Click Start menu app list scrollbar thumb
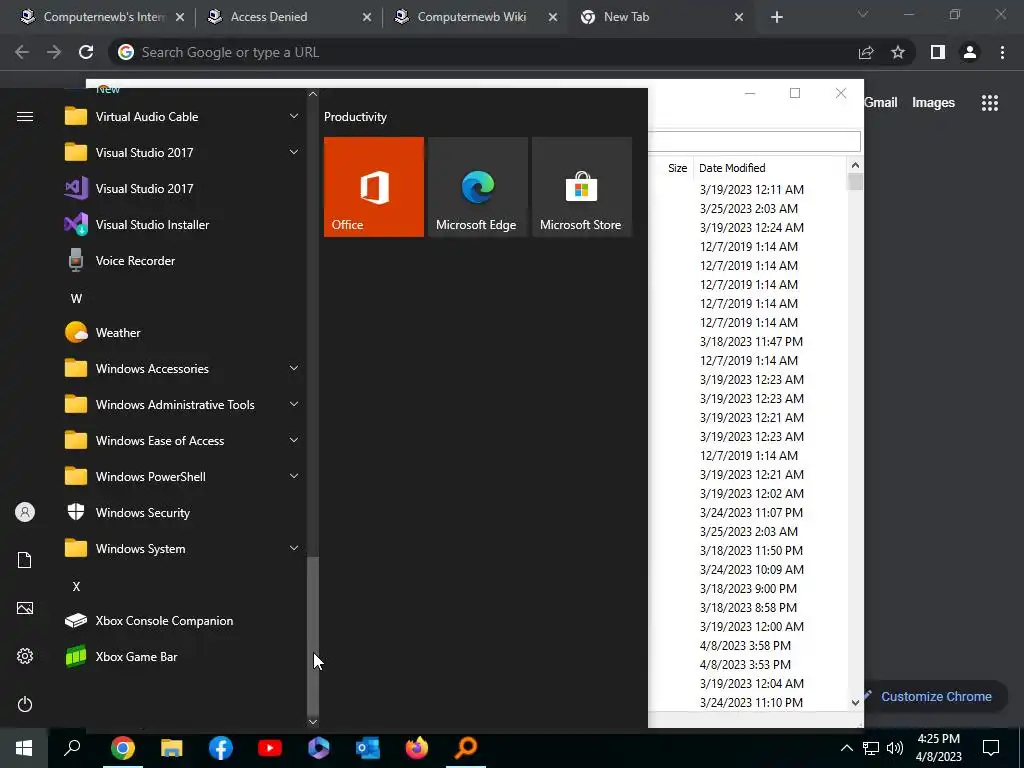This screenshot has height=768, width=1024. (x=313, y=637)
